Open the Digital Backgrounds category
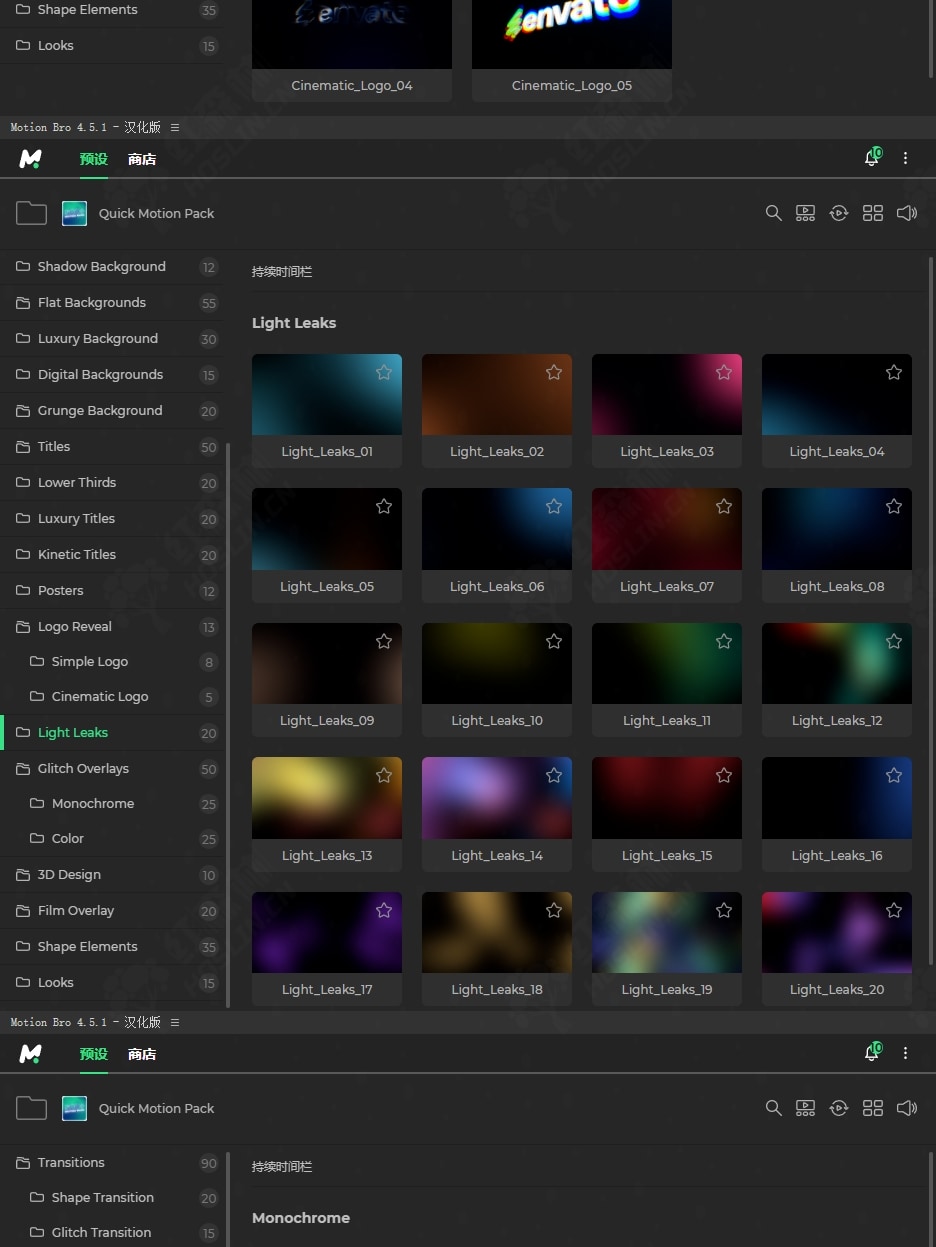The height and width of the screenshot is (1247, 936). click(100, 375)
